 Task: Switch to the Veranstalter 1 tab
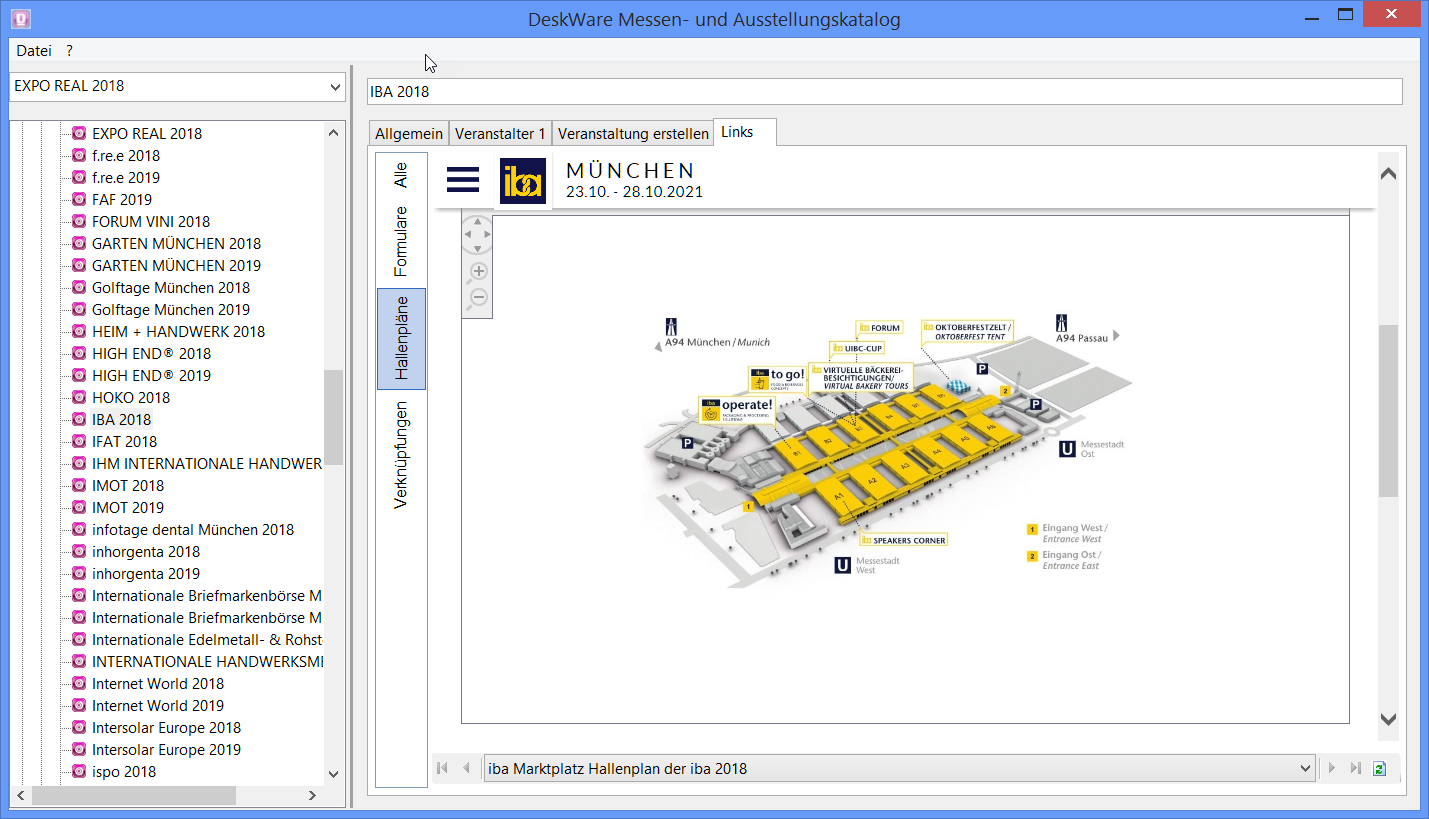[x=500, y=134]
